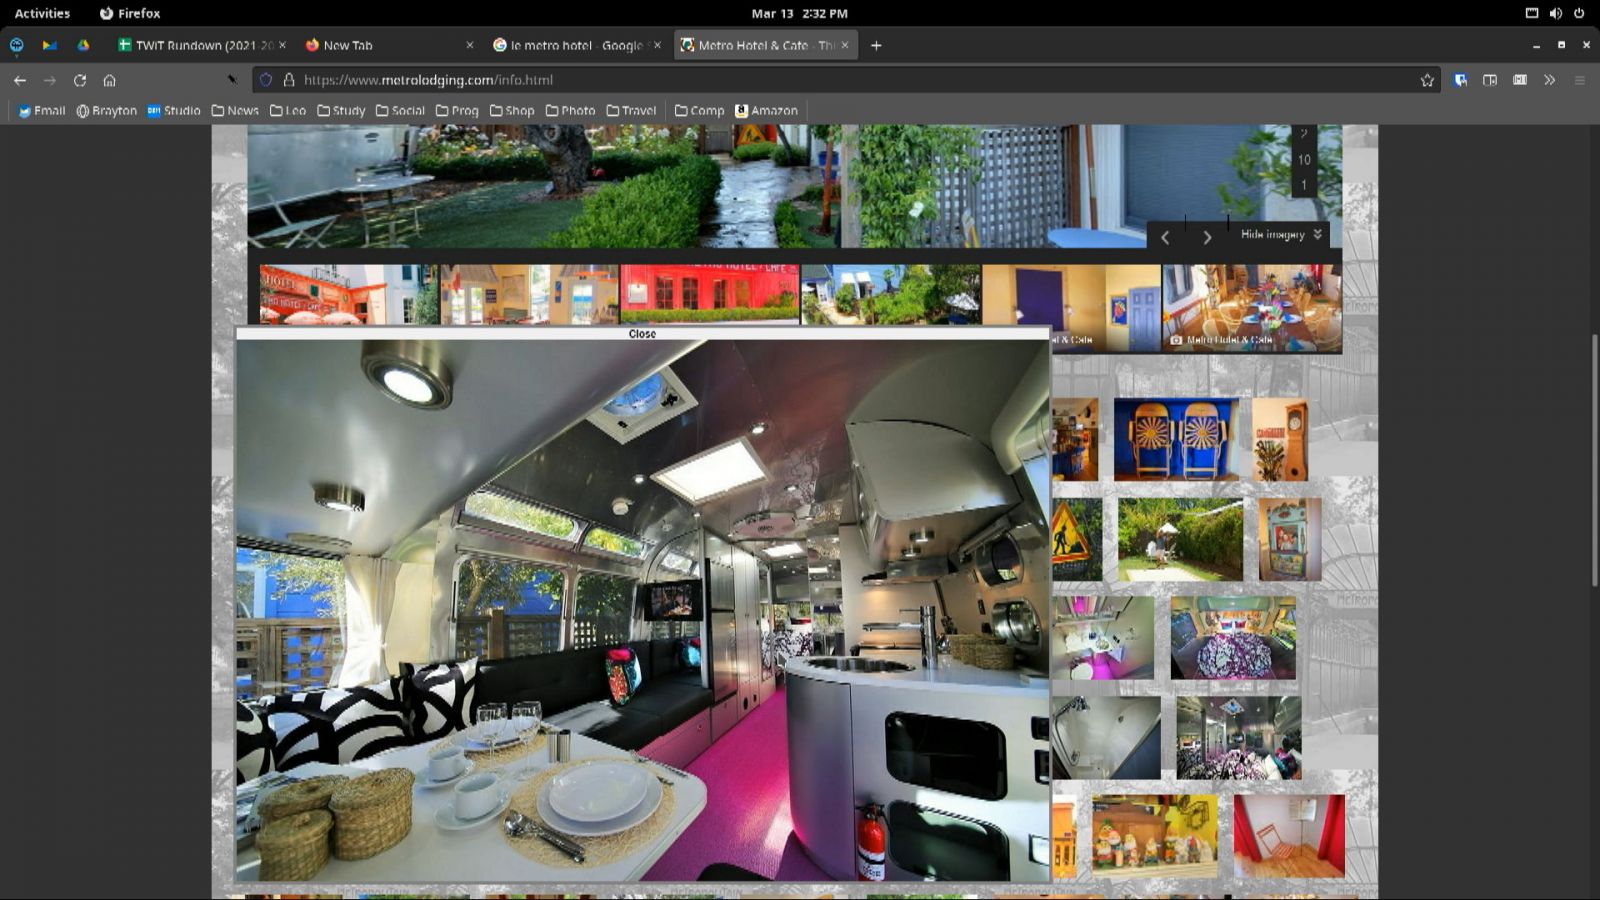The image size is (1600, 900).
Task: Open the tracking protection shield icon
Action: 266,80
